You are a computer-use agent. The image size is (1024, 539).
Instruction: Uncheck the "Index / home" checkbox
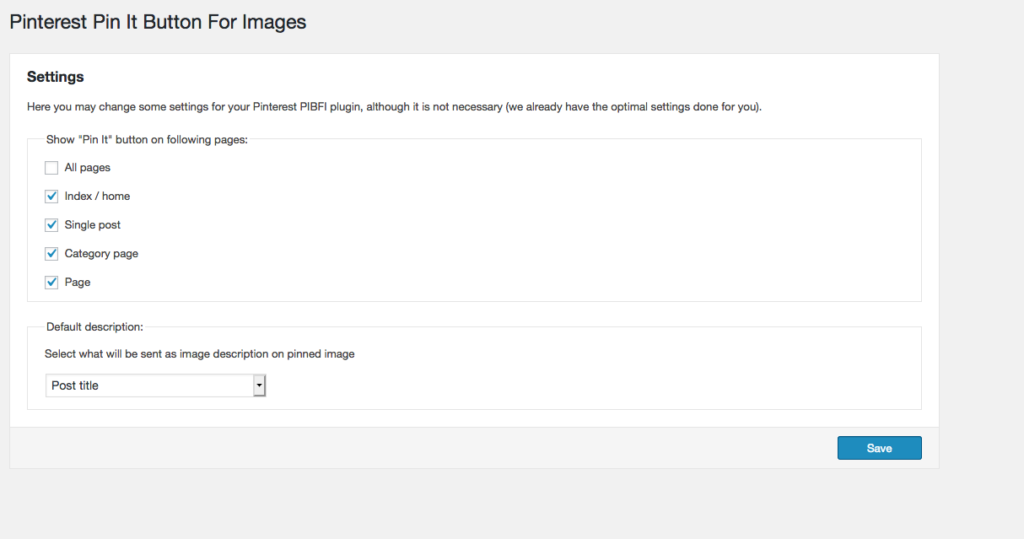pos(51,196)
